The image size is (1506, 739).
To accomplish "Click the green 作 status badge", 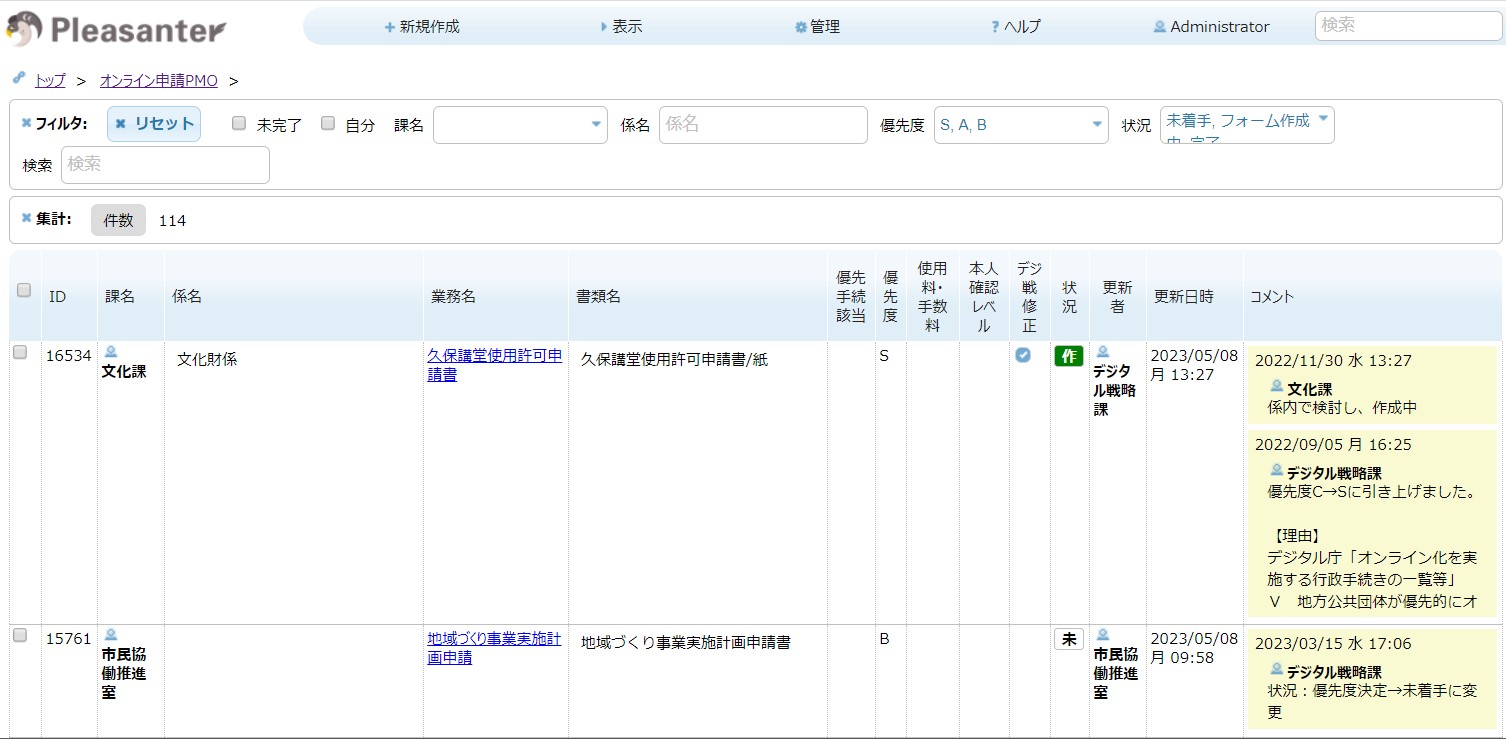I will [1069, 356].
